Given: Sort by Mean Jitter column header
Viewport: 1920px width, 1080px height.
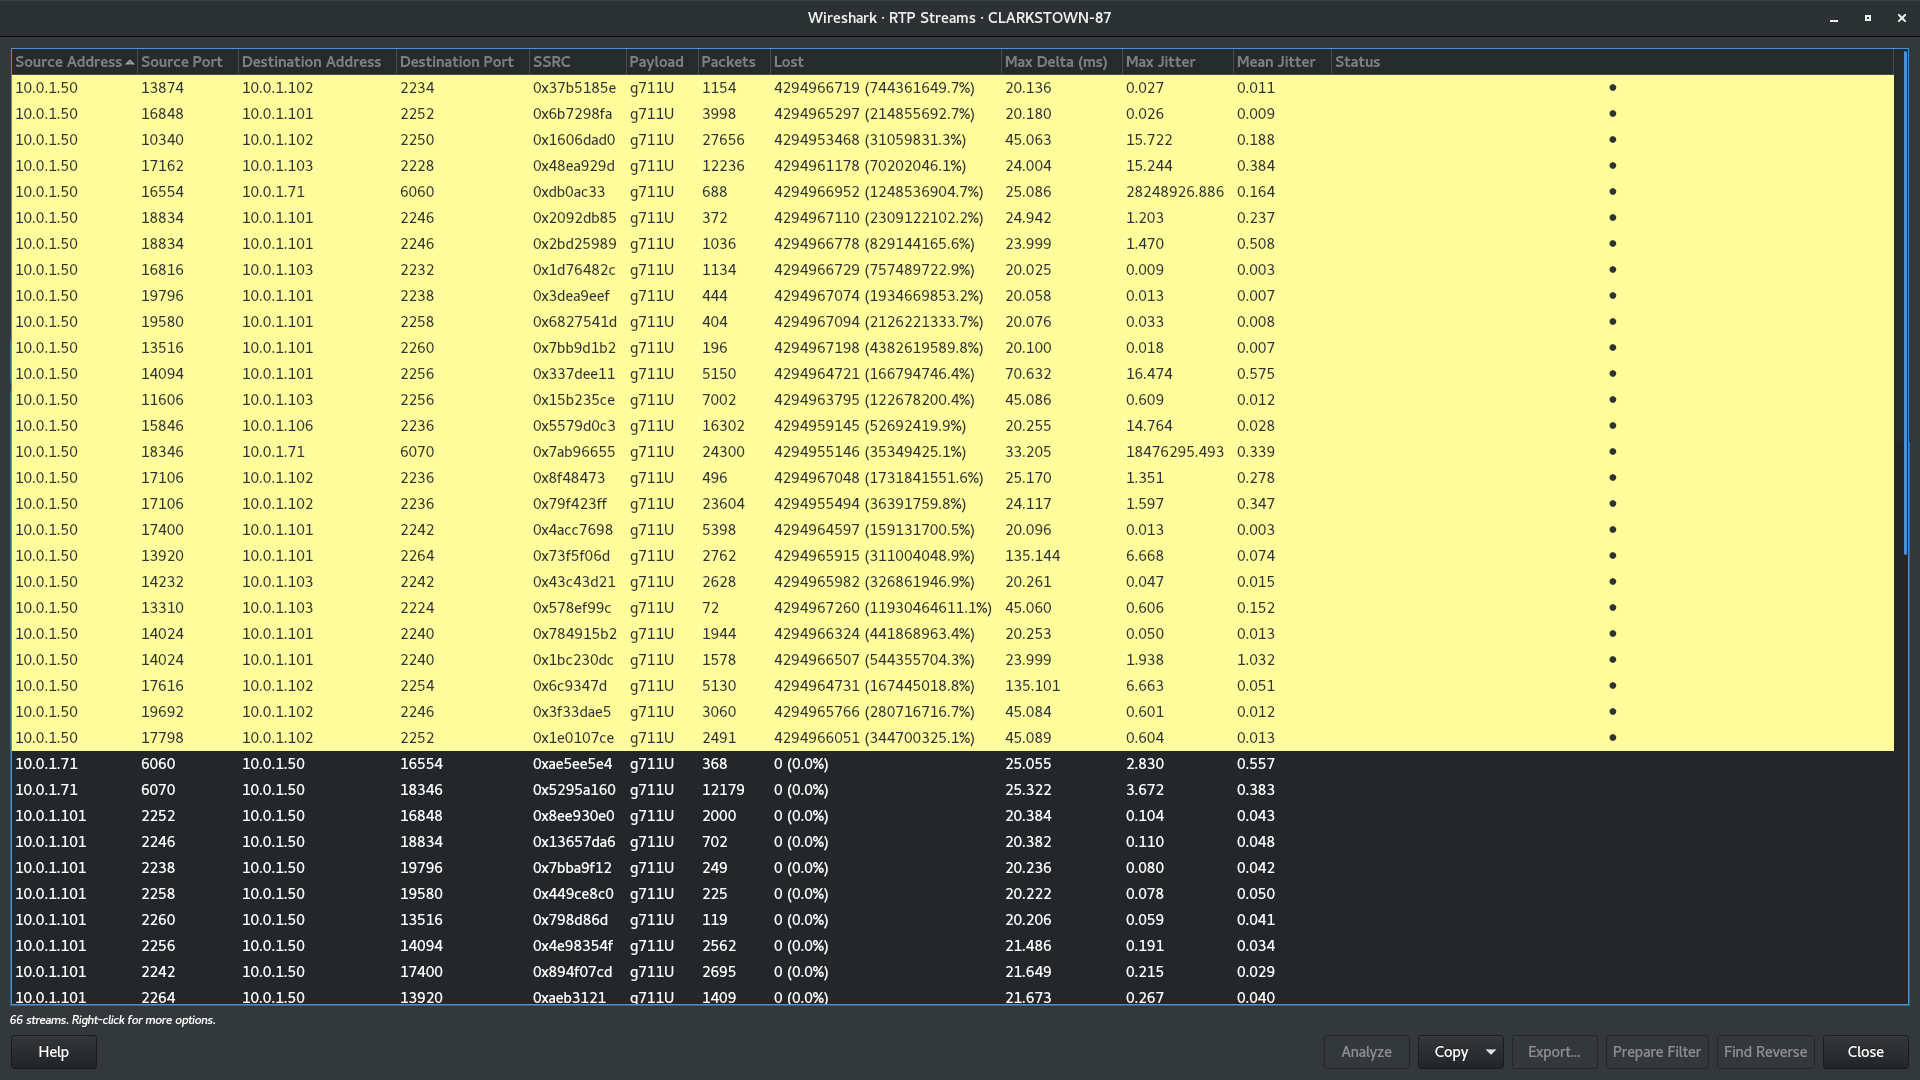Looking at the screenshot, I should tap(1282, 62).
